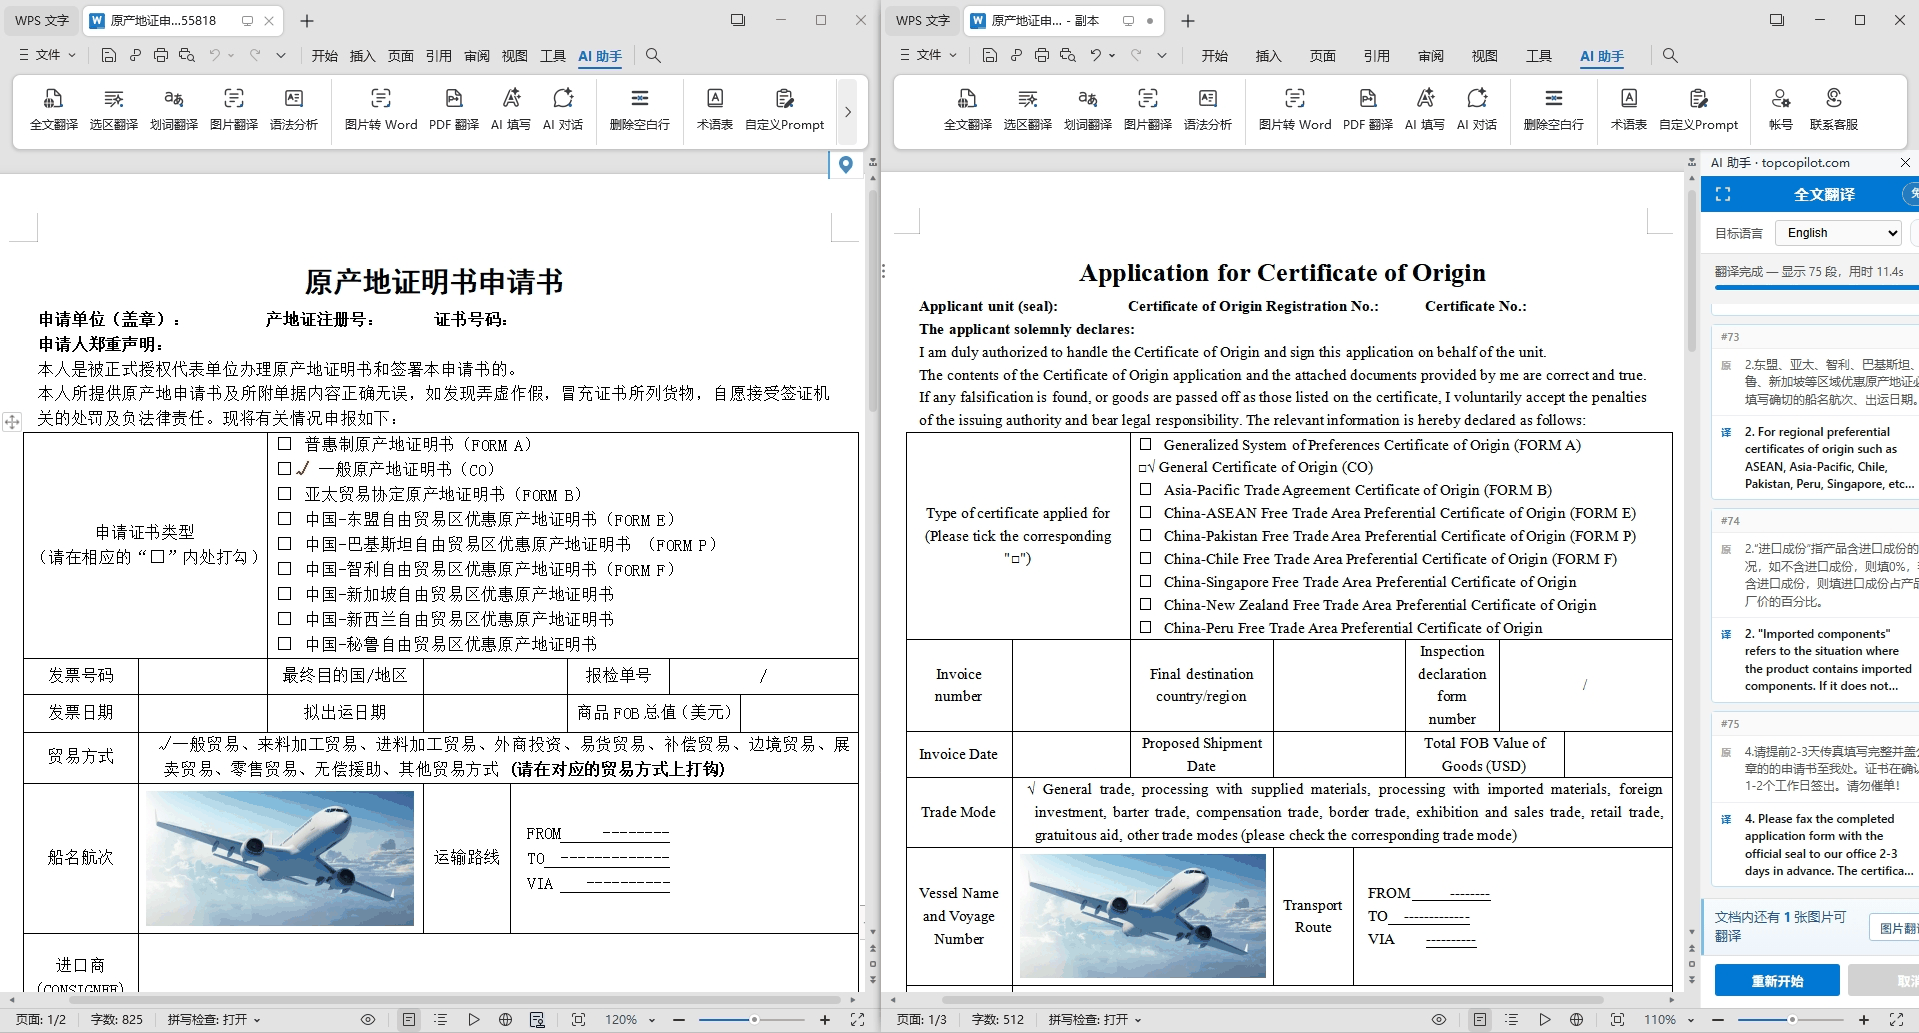1919x1033 pixels.
Task: Open 术语表 in left window
Action: click(715, 109)
